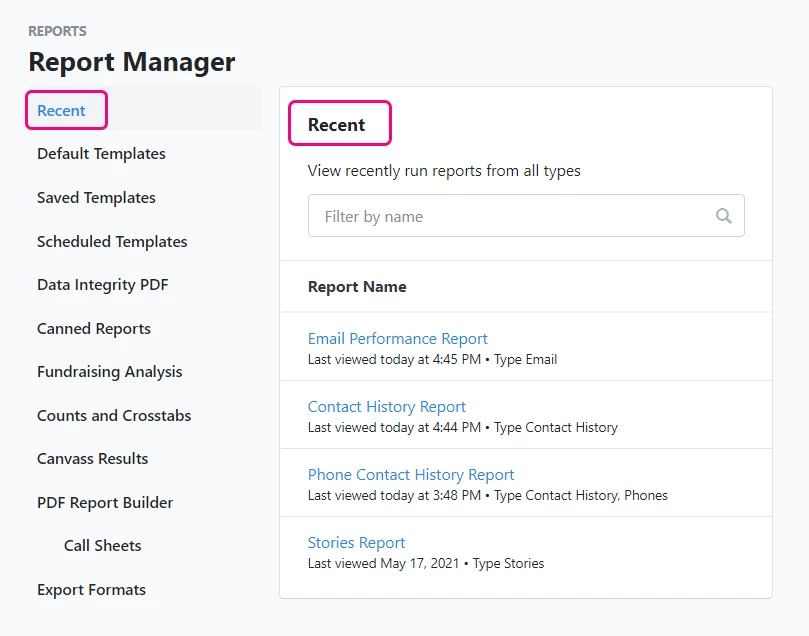Select the Recent sidebar item
The width and height of the screenshot is (809, 636).
click(x=60, y=110)
